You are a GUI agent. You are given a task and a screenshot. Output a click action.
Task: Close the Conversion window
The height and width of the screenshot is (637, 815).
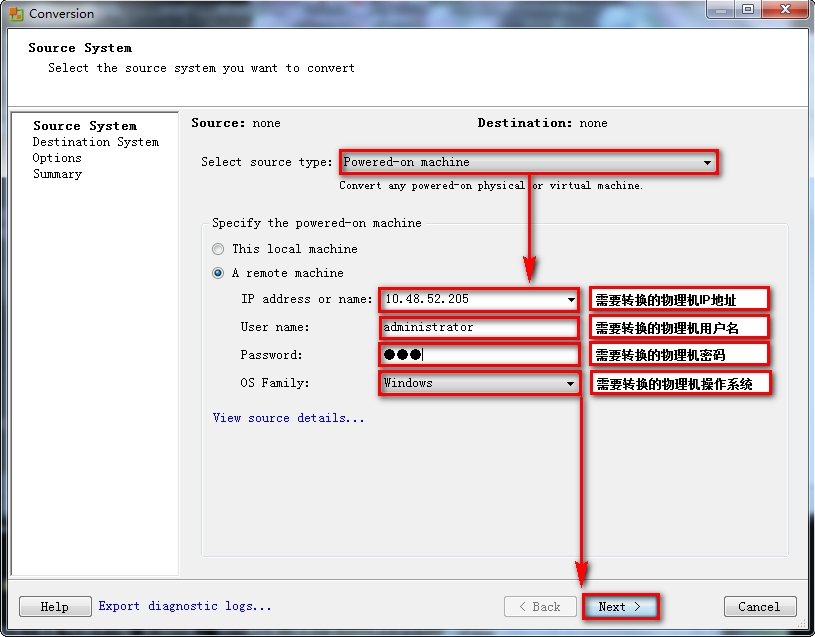(785, 9)
